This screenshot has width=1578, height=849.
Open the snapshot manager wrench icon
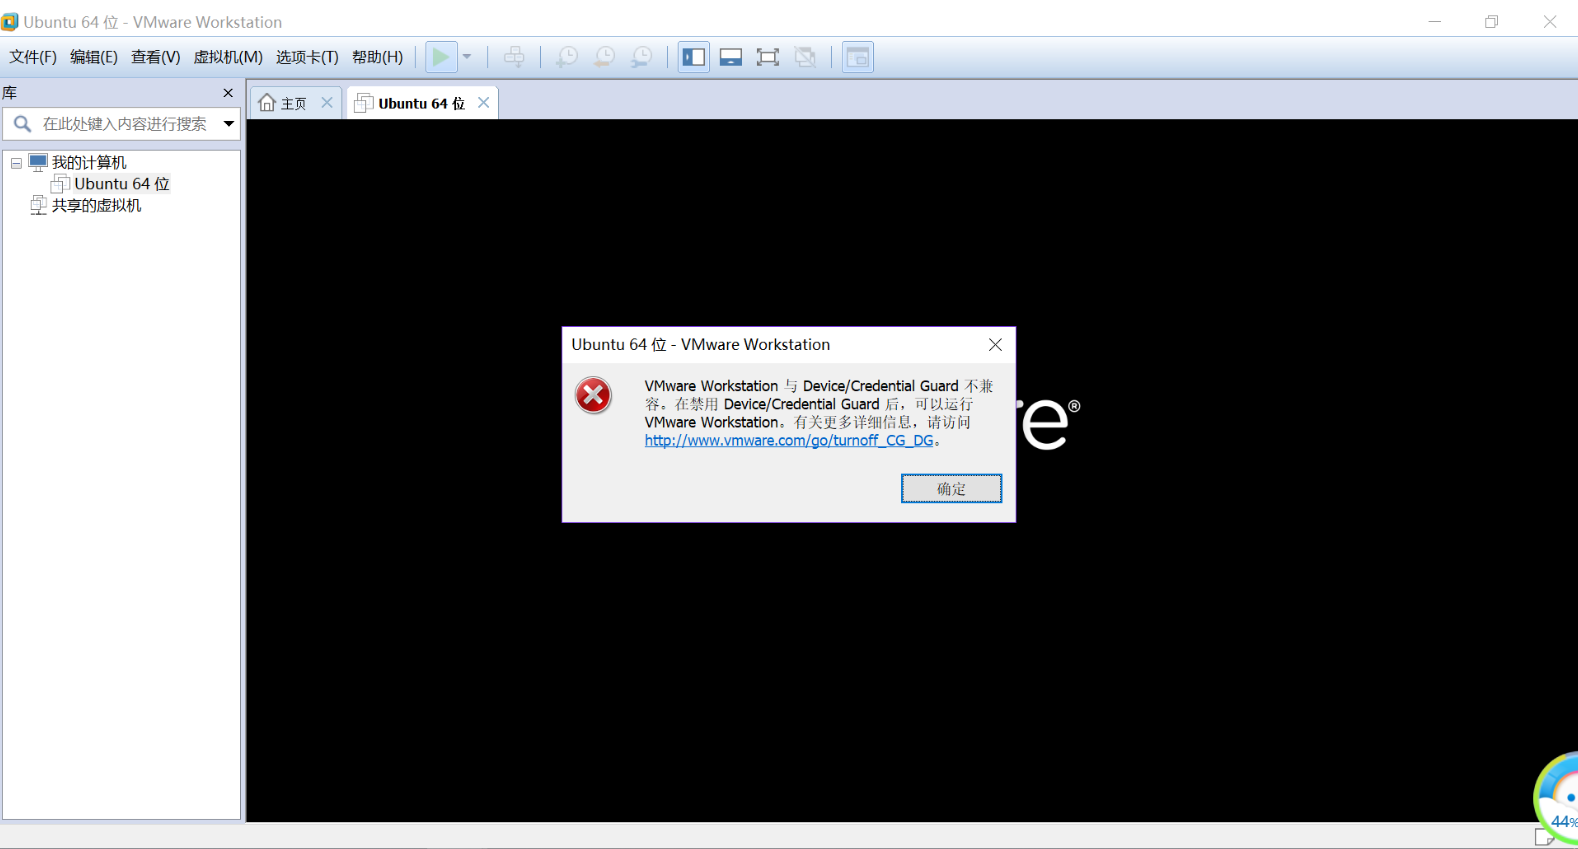tap(641, 57)
